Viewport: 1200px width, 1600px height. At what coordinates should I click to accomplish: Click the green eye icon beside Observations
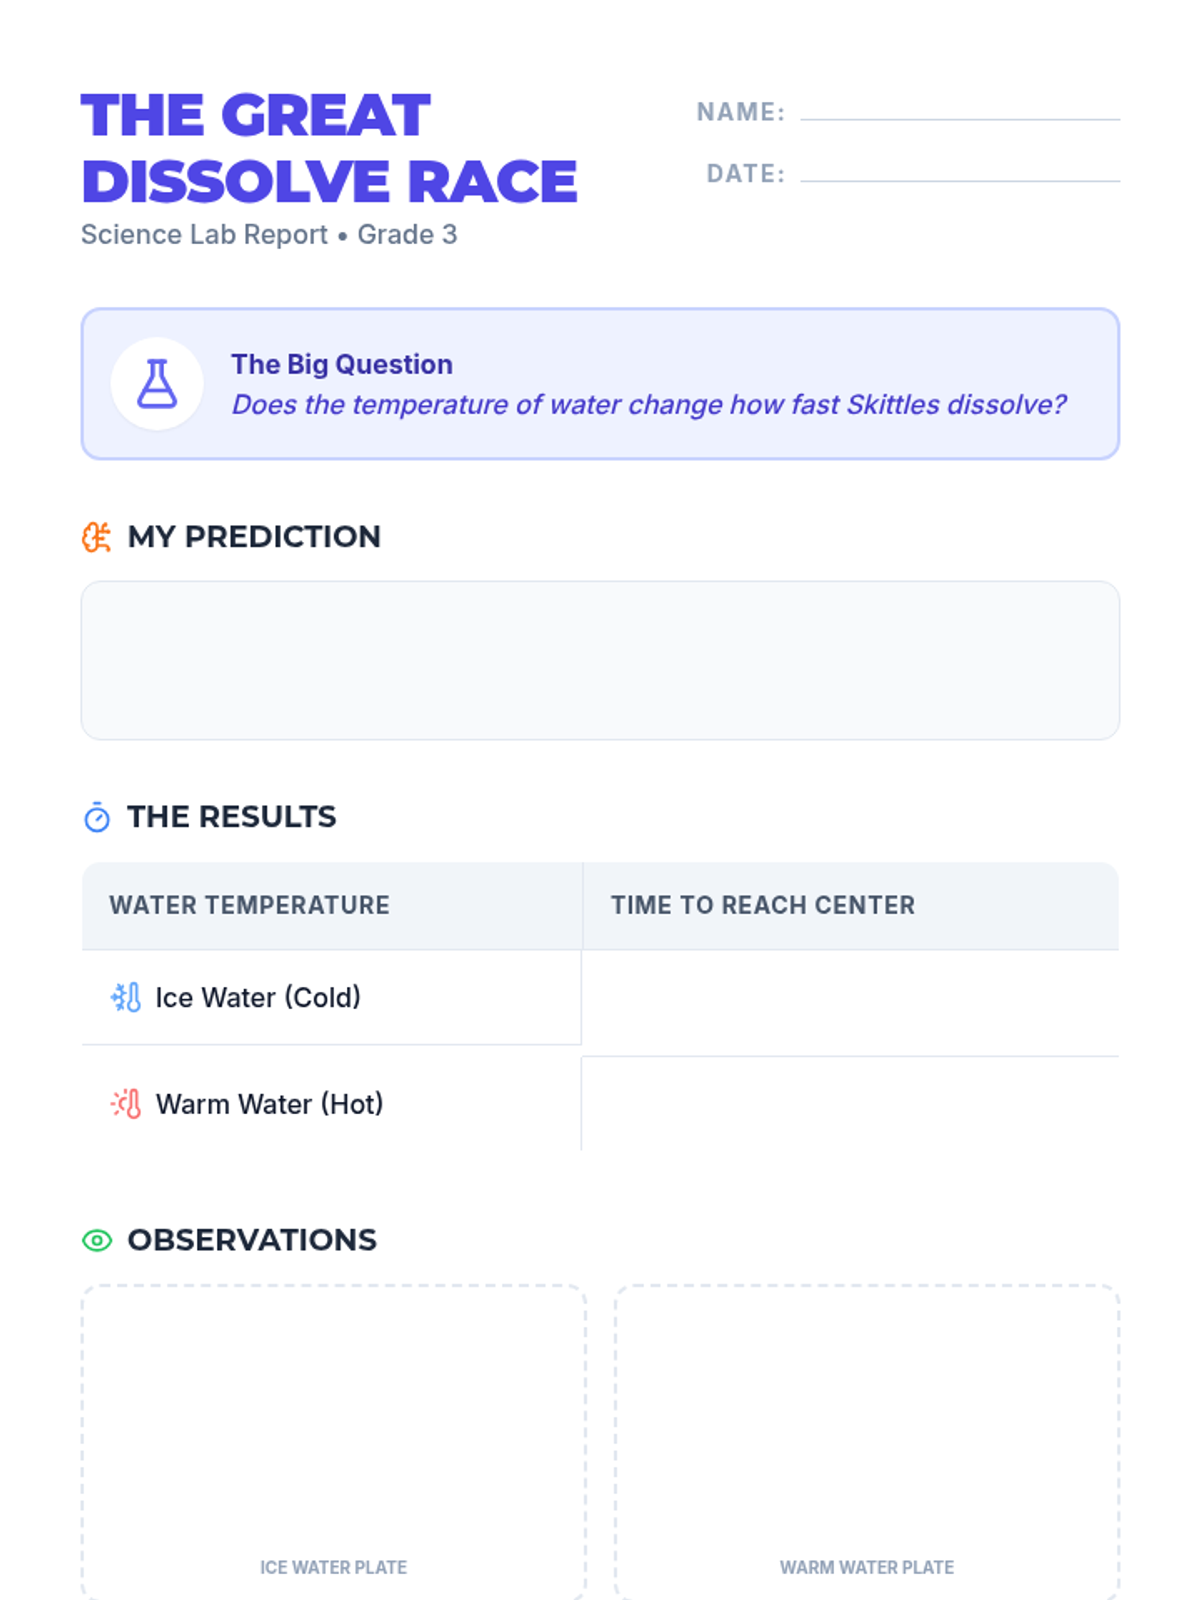click(x=97, y=1240)
